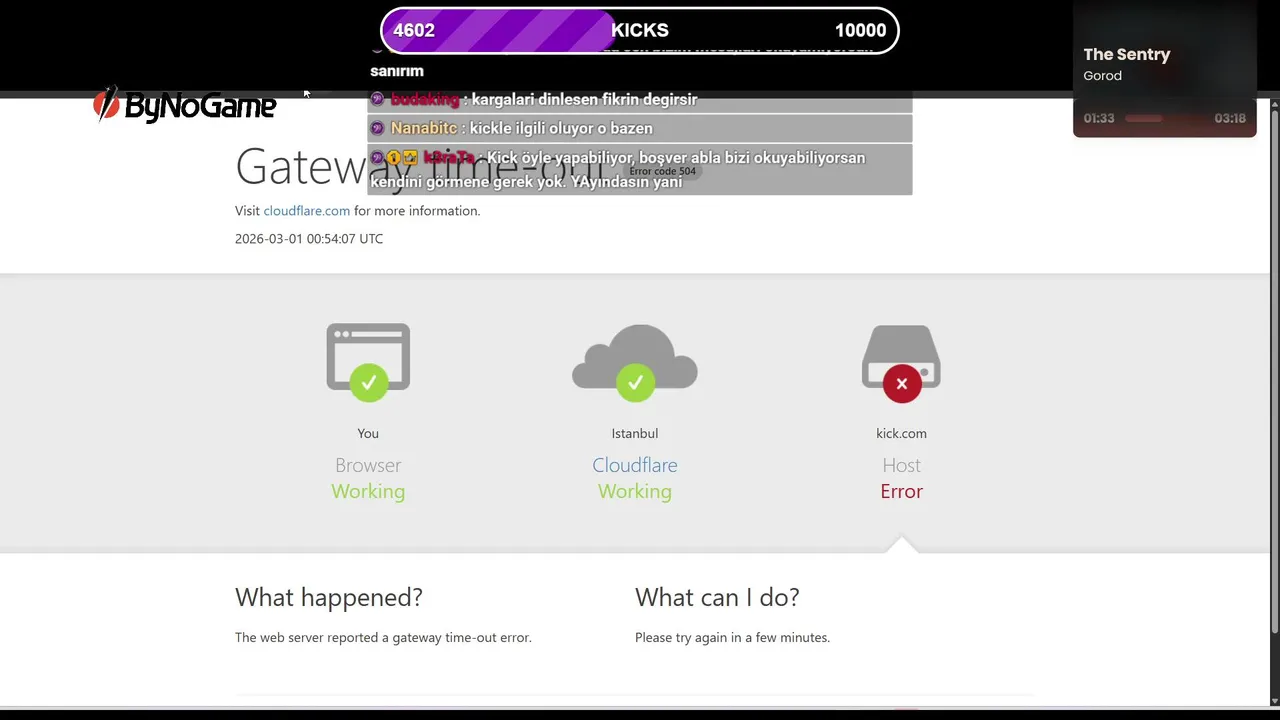This screenshot has height=720, width=1280.
Task: Click the timestamp "2026-03-01 00:54:07 UTC"
Action: (309, 239)
